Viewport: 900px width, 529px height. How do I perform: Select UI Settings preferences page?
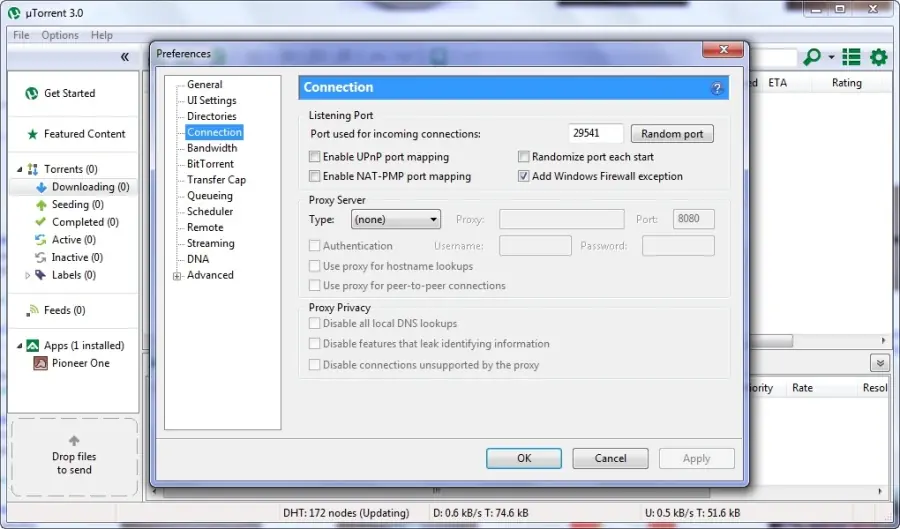coord(211,100)
